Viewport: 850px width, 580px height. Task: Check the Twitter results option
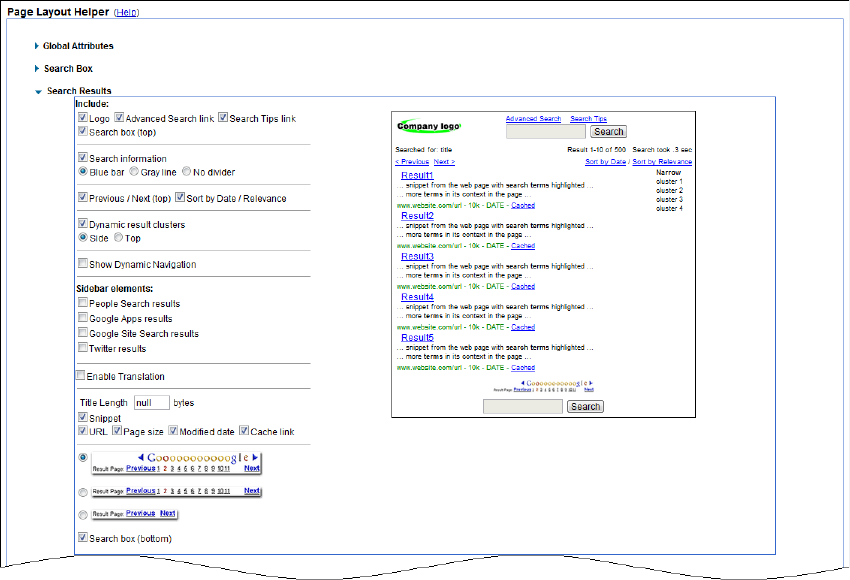tap(83, 349)
